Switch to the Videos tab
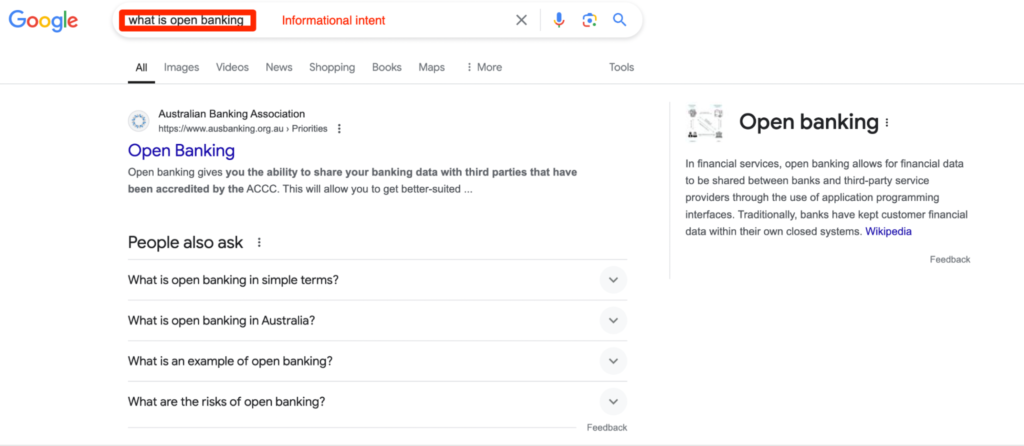This screenshot has height=446, width=1024. [x=232, y=67]
